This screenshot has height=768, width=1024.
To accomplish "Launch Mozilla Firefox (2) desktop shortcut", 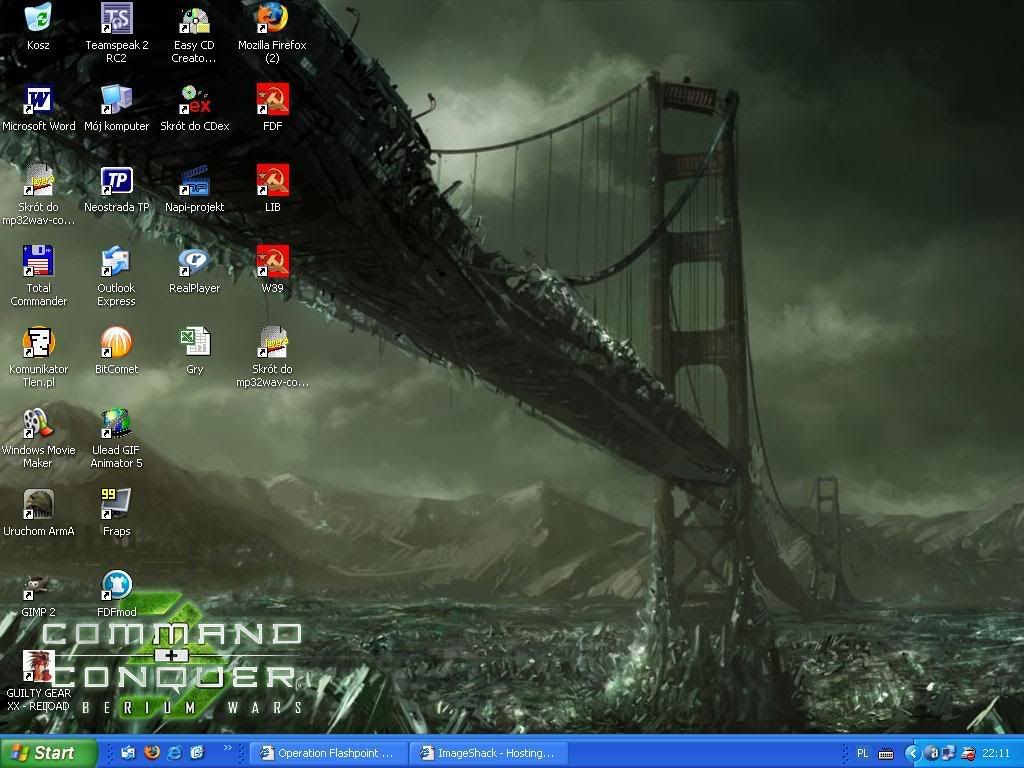I will [272, 18].
